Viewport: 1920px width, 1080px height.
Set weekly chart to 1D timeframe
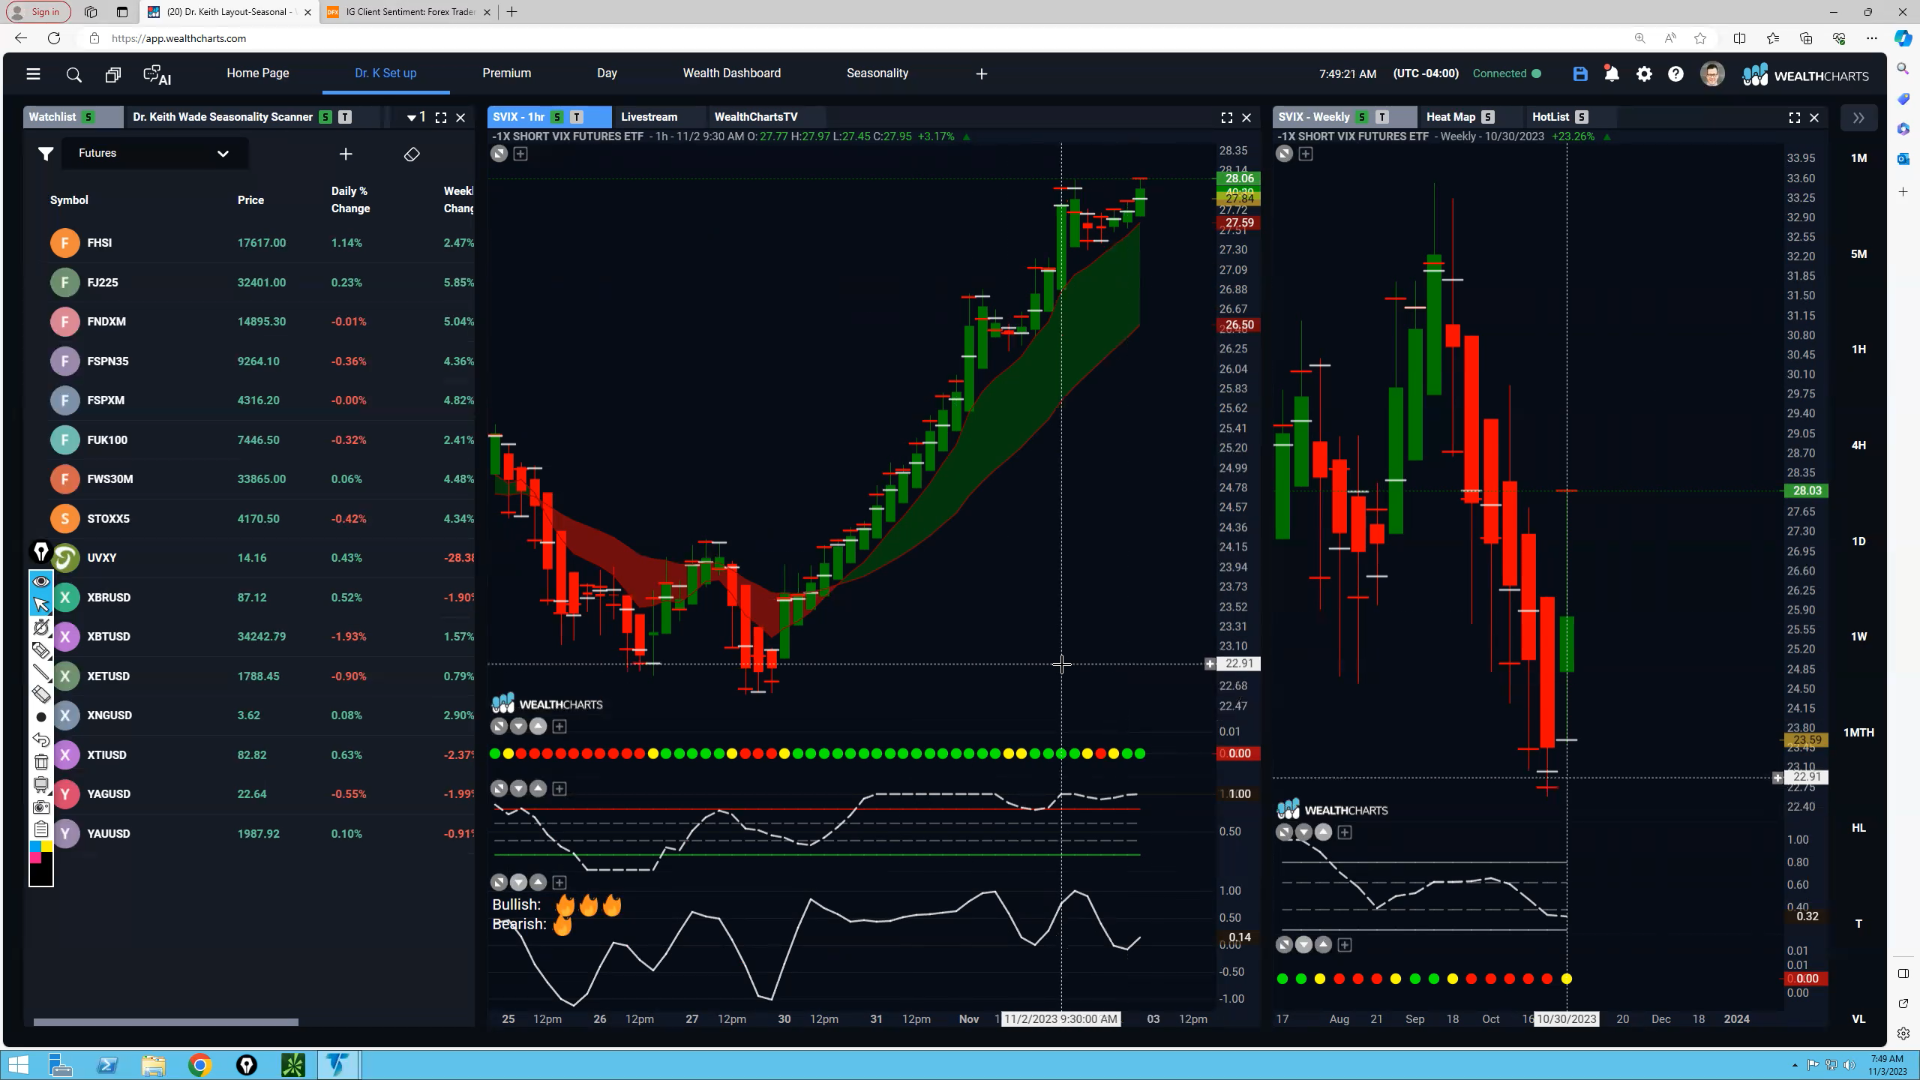pos(1859,541)
